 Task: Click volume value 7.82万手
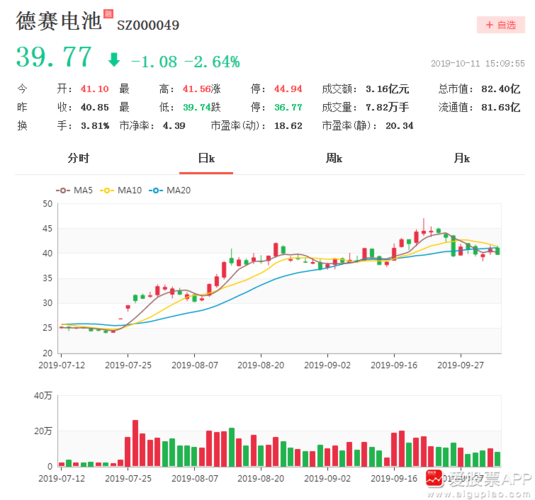[x=387, y=108]
